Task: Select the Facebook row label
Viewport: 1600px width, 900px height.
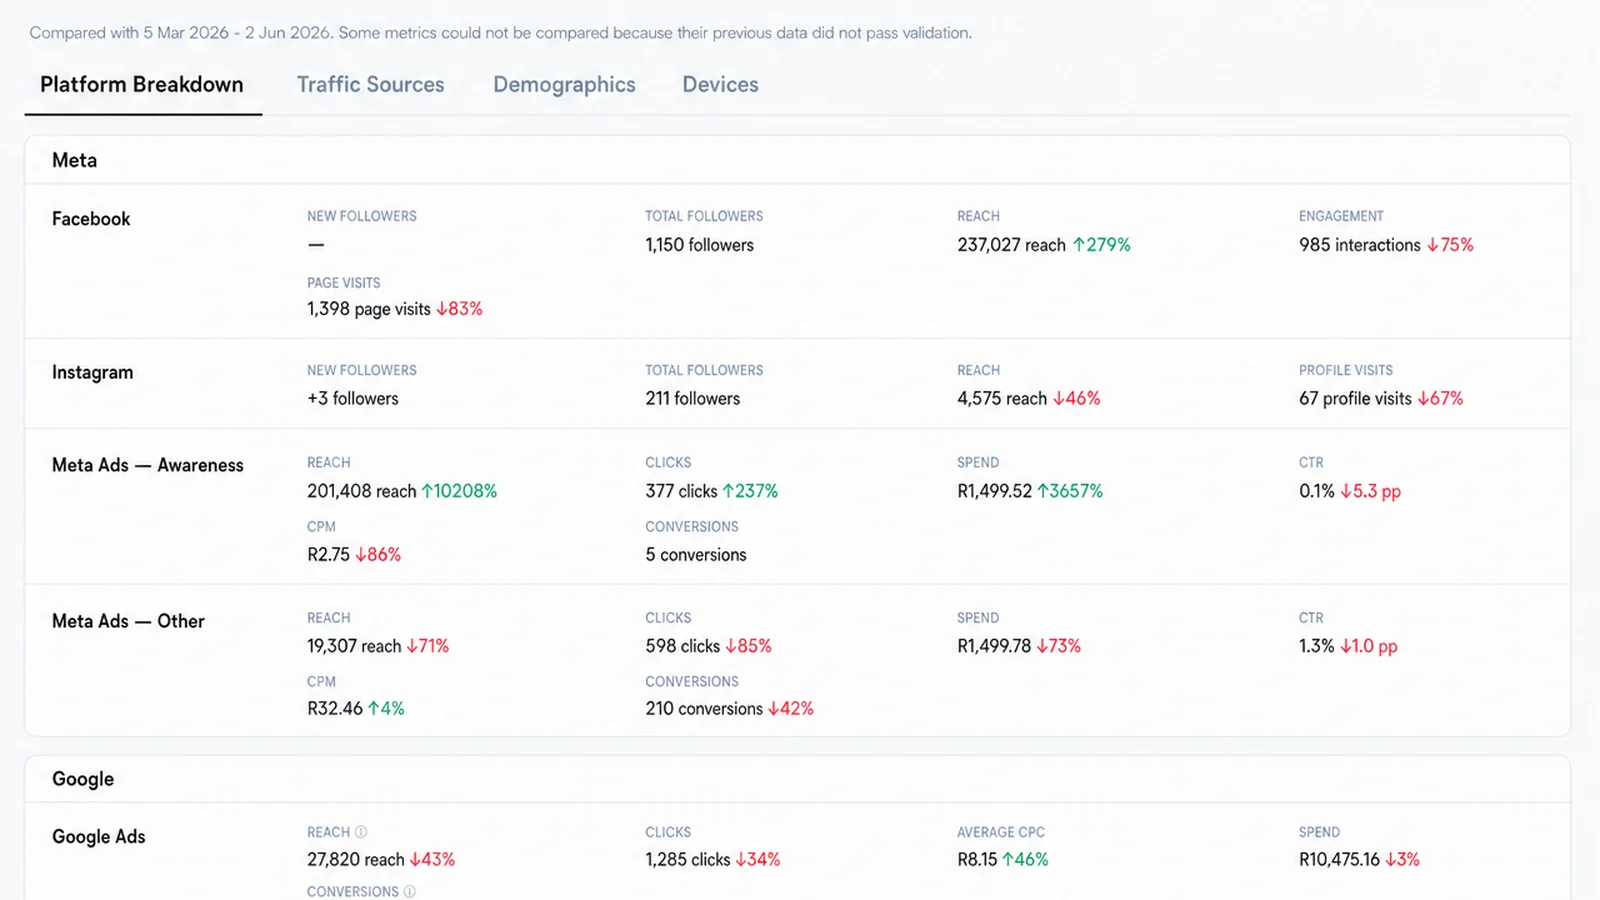Action: pyautogui.click(x=91, y=219)
